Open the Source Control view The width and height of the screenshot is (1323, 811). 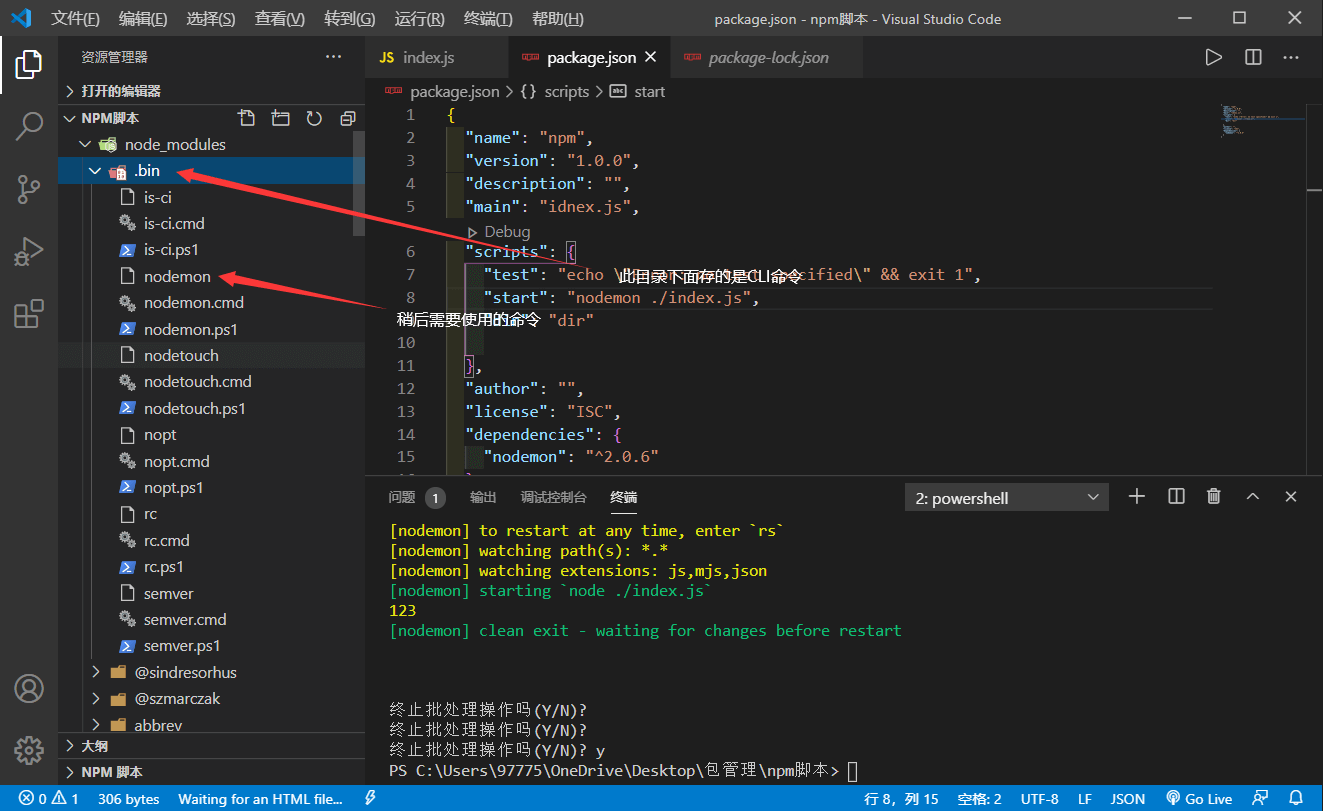tap(29, 189)
